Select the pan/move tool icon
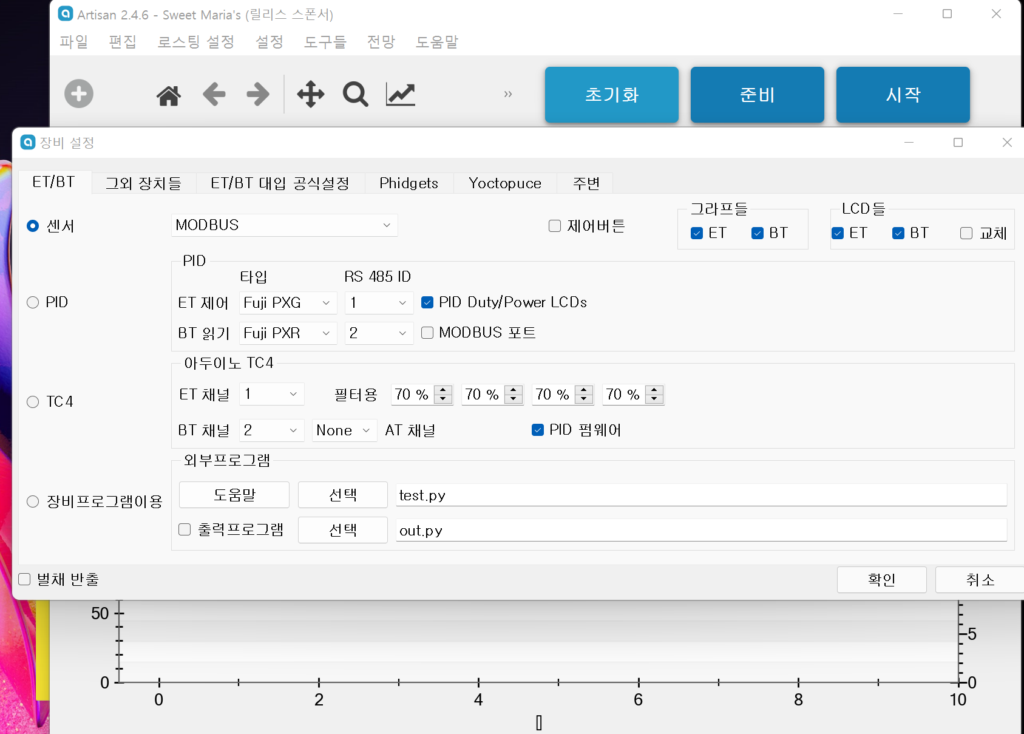Screen dimensions: 1024x734 pyautogui.click(x=310, y=94)
